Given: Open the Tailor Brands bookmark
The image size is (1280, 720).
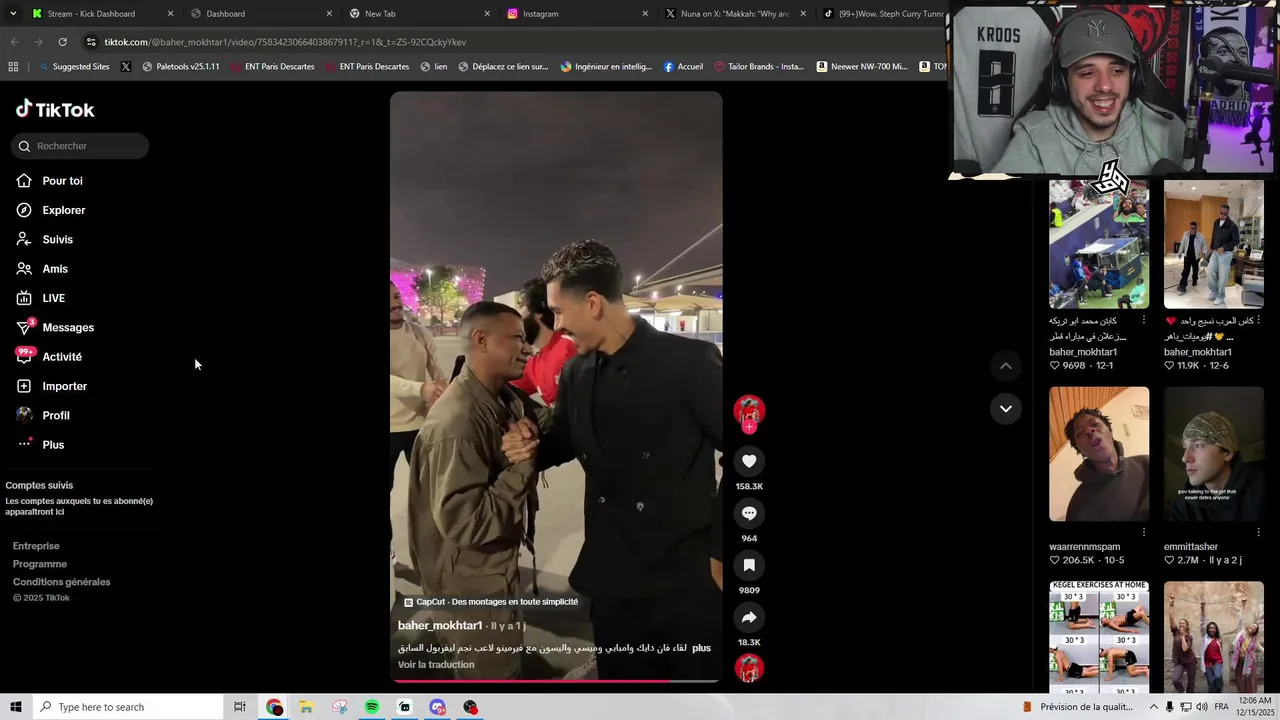Looking at the screenshot, I should pos(759,67).
